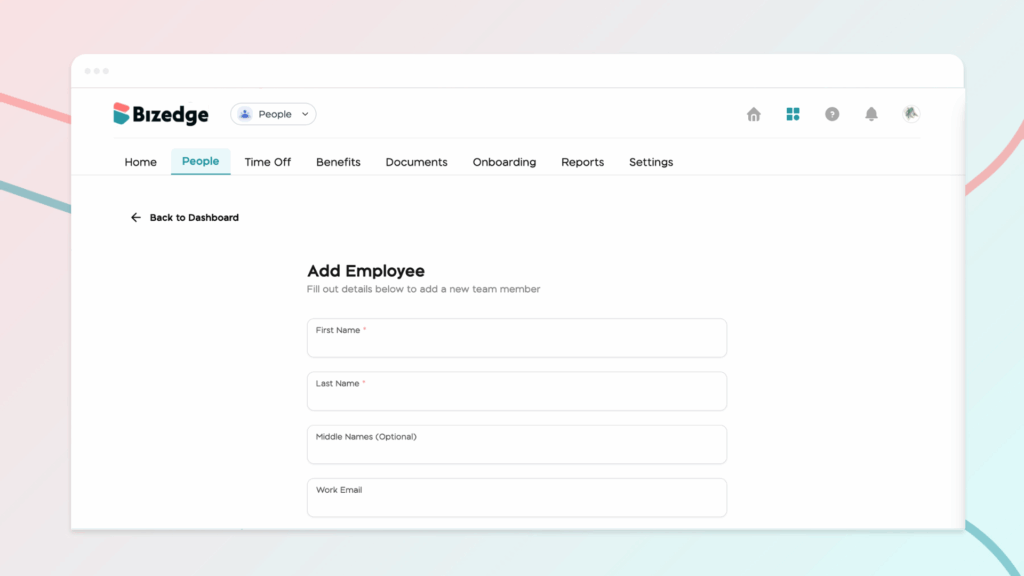
Task: Select the People tab
Action: [200, 162]
